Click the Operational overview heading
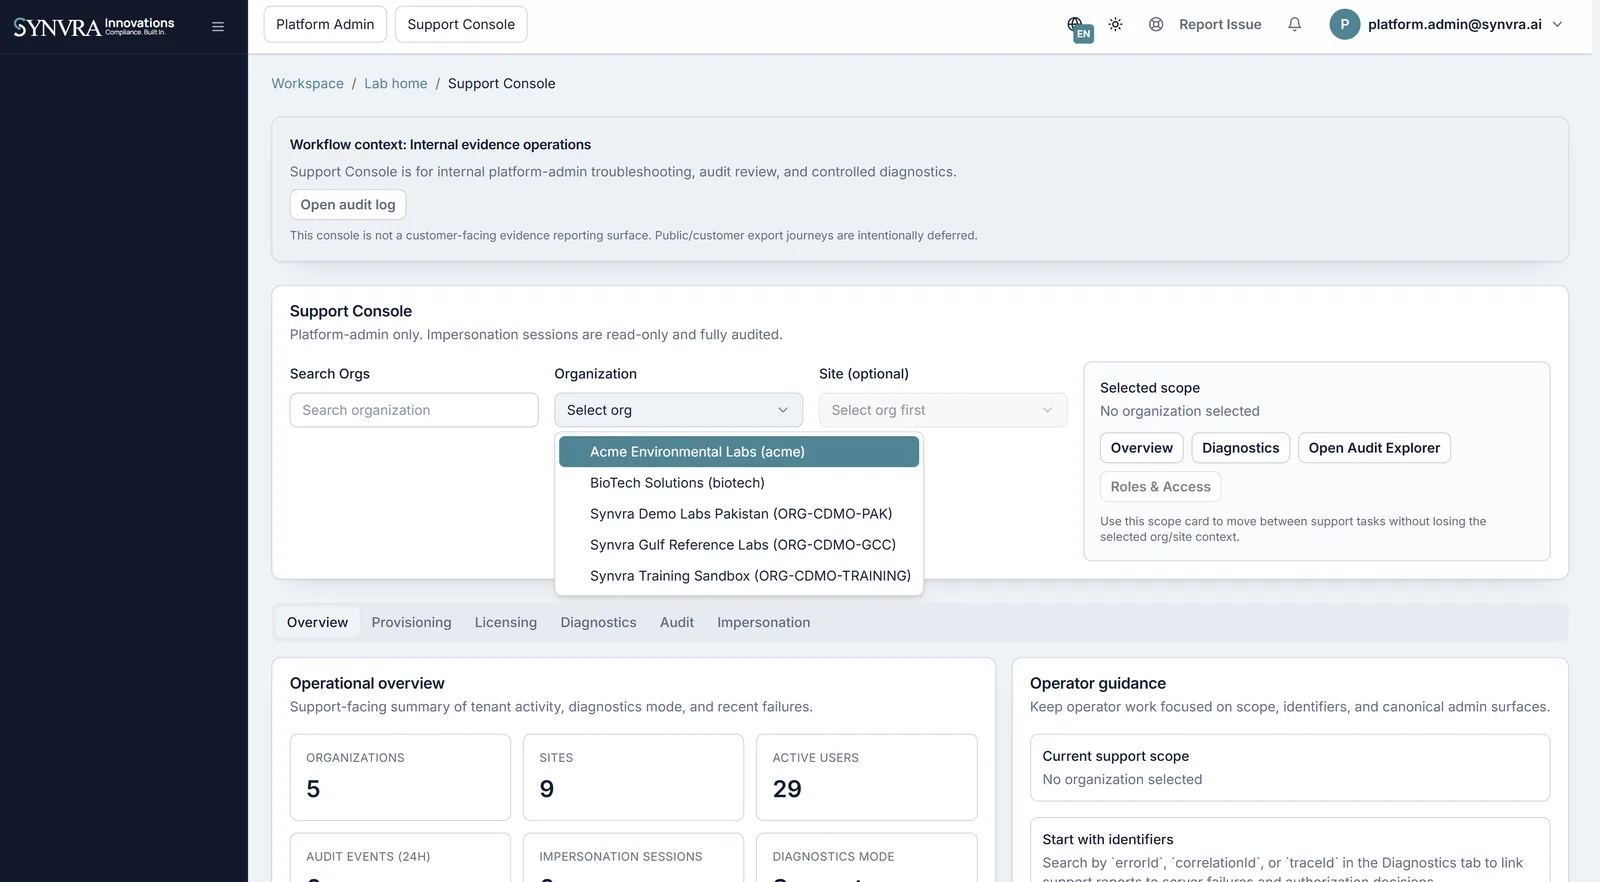The image size is (1600, 882). (367, 684)
